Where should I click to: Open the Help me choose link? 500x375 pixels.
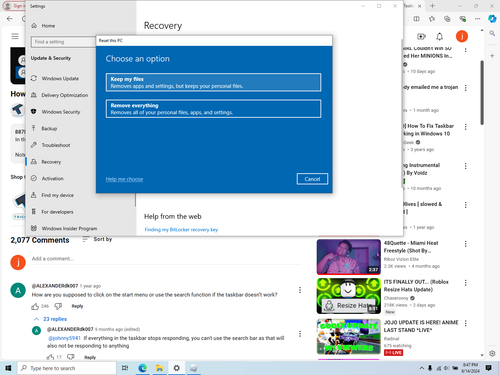124,179
